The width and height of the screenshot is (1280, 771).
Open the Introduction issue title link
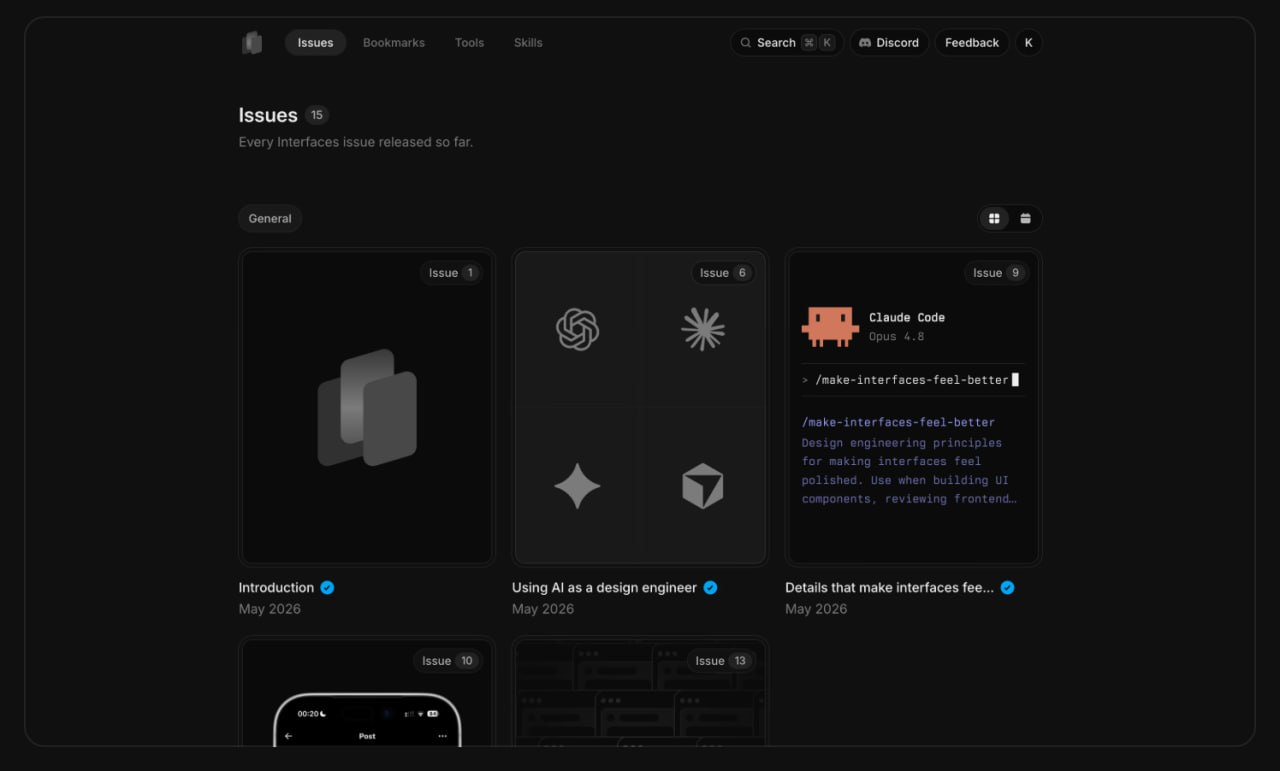(x=276, y=588)
